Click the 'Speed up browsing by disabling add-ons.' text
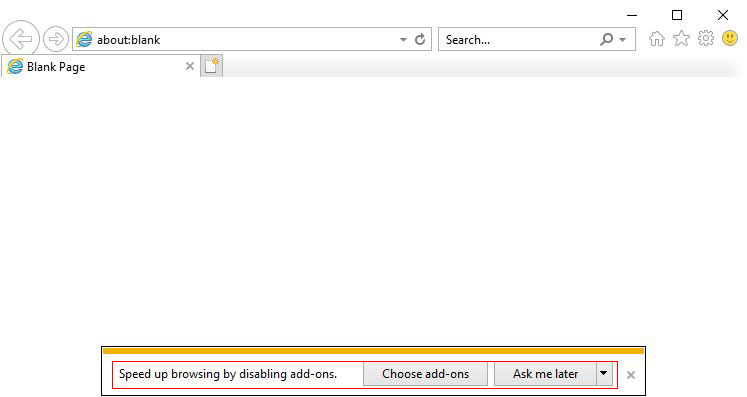The width and height of the screenshot is (747, 397). [x=228, y=374]
